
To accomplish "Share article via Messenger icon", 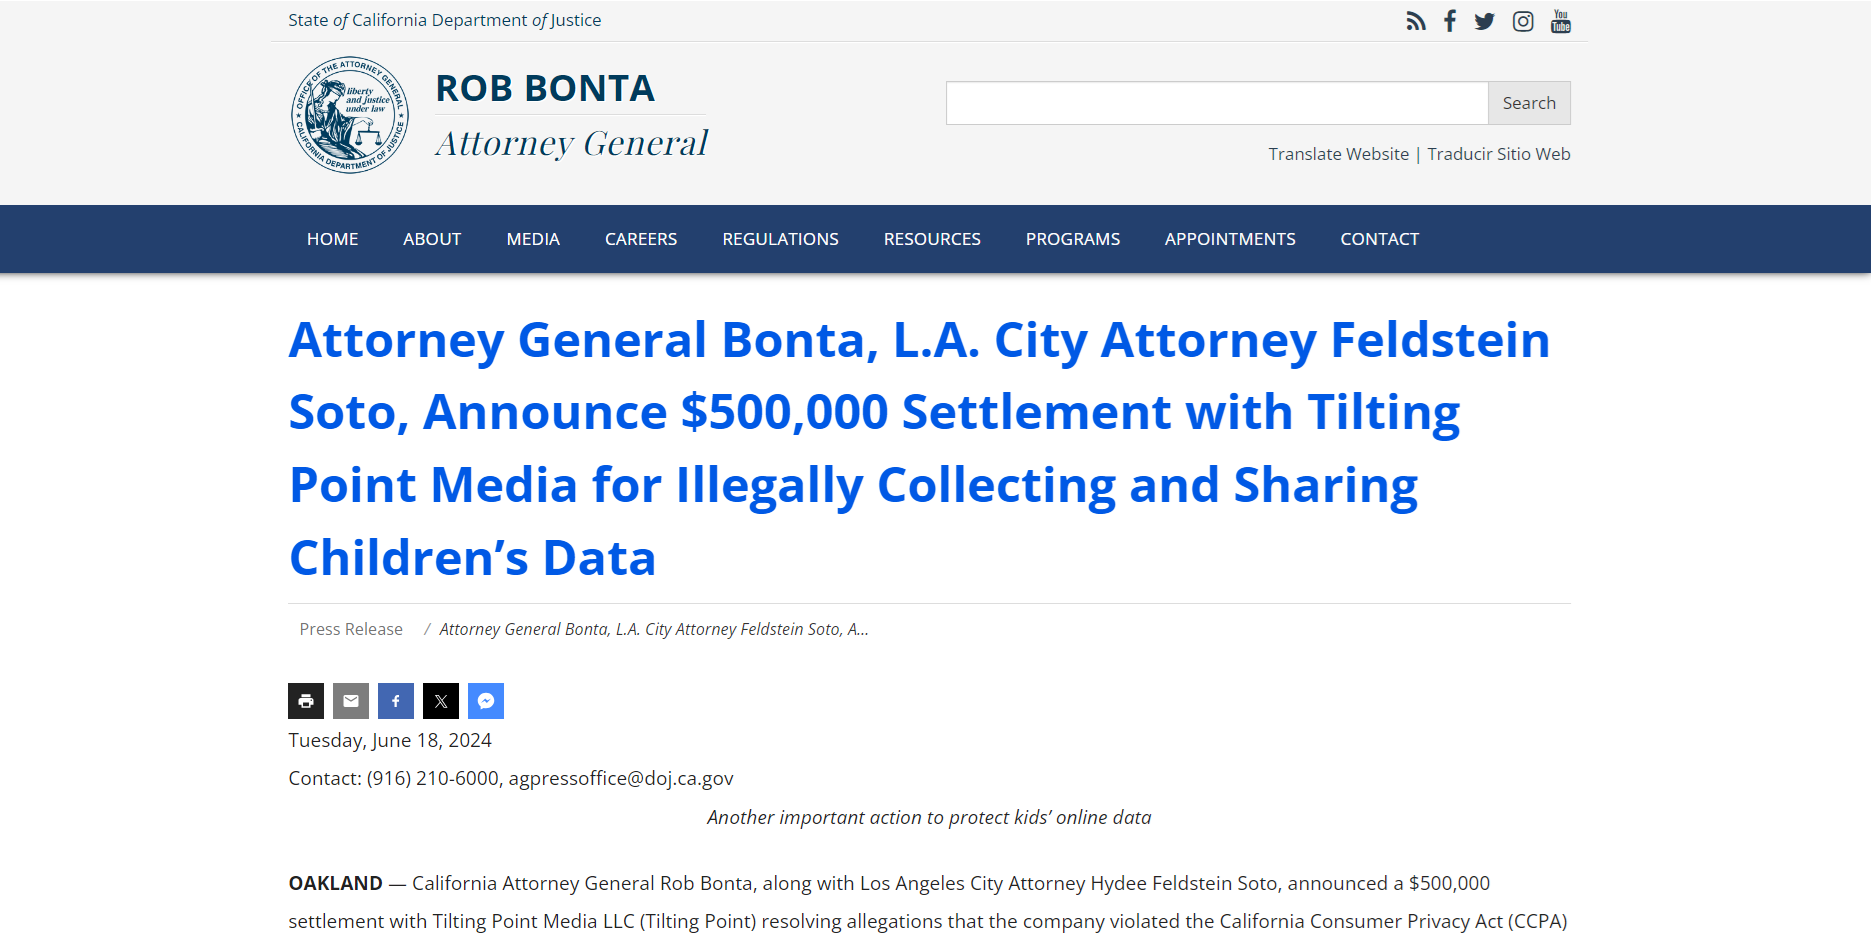I will coord(486,701).
